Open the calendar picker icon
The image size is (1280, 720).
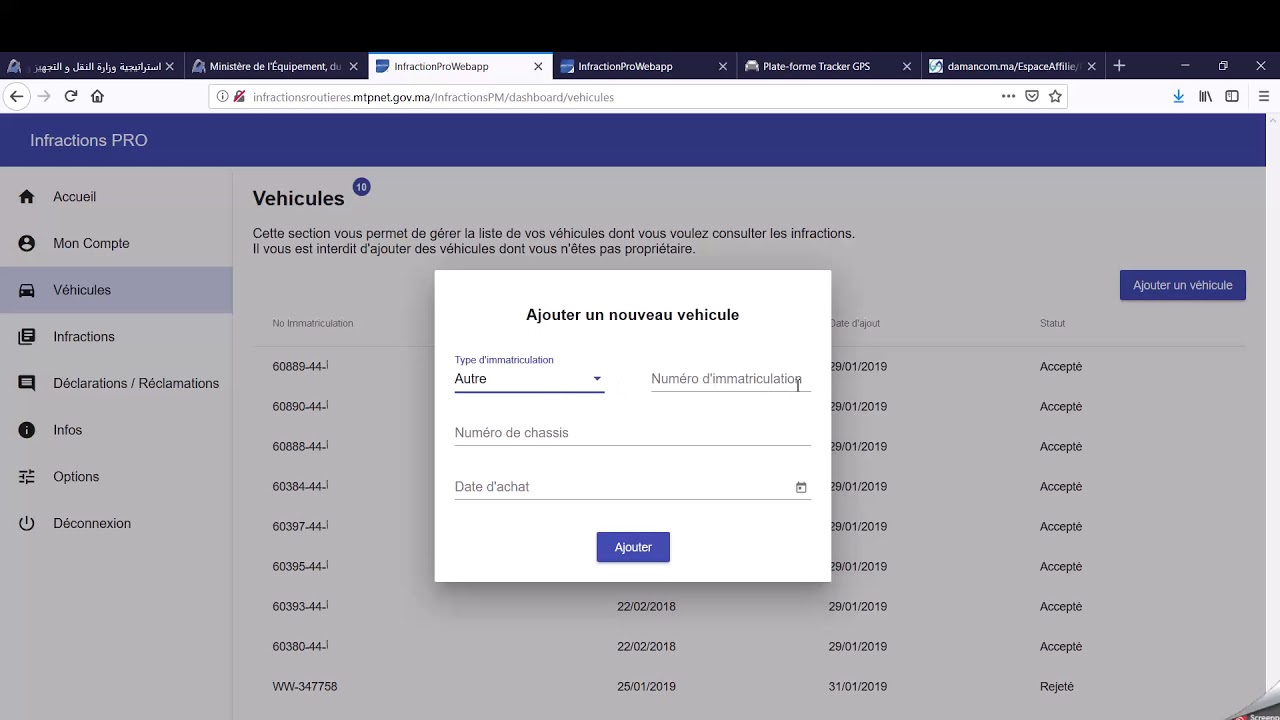[801, 487]
